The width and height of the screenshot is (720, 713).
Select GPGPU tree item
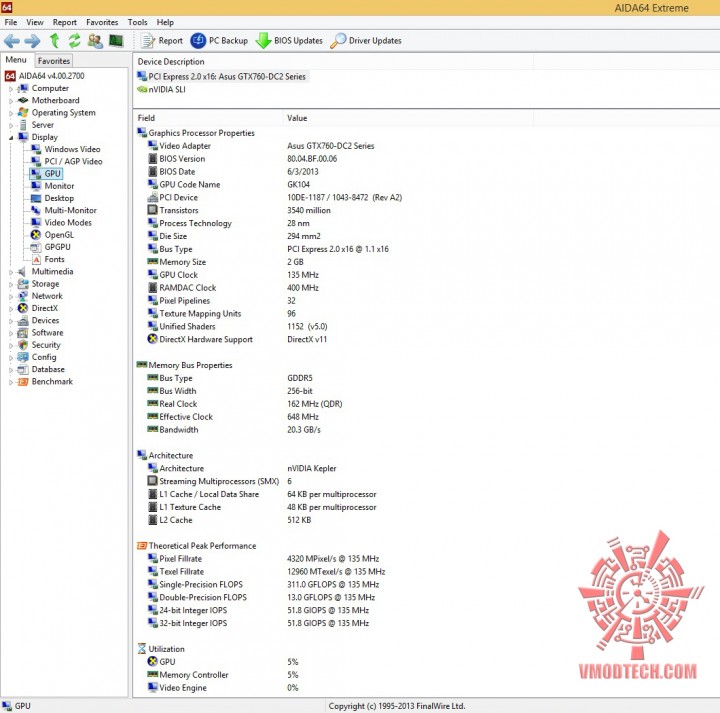(57, 247)
